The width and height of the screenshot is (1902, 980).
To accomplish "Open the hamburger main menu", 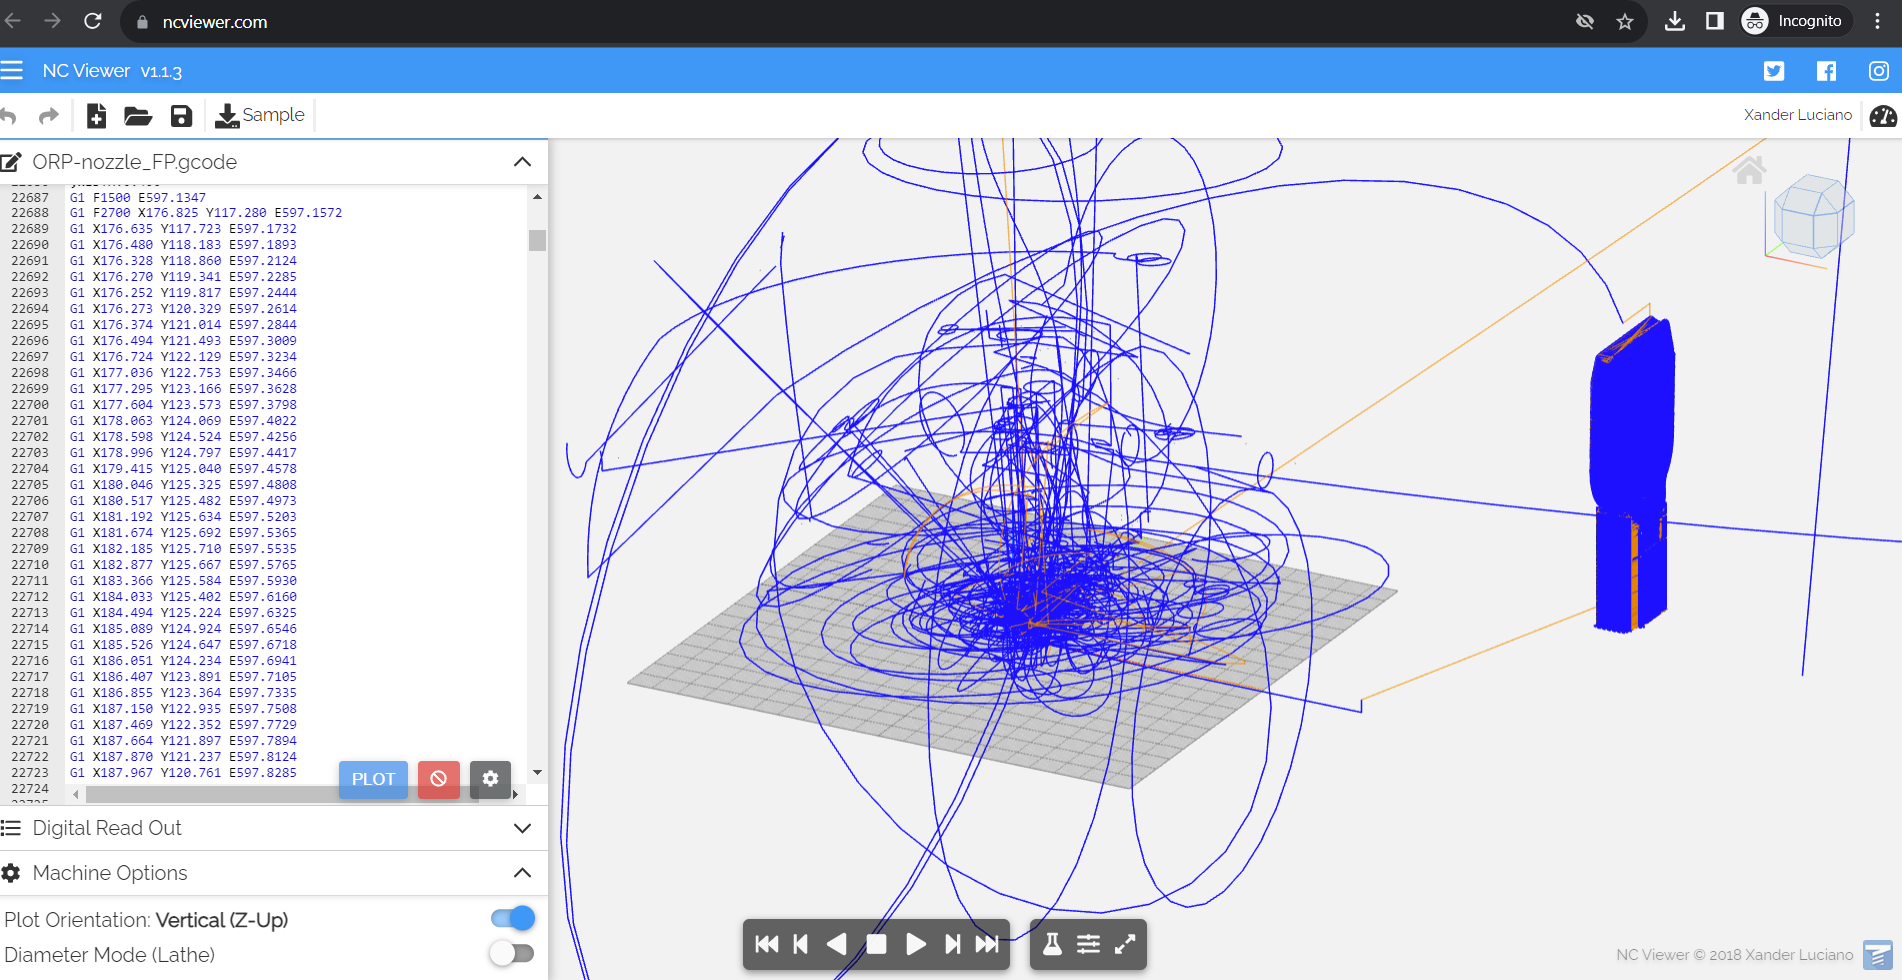I will pyautogui.click(x=12, y=71).
